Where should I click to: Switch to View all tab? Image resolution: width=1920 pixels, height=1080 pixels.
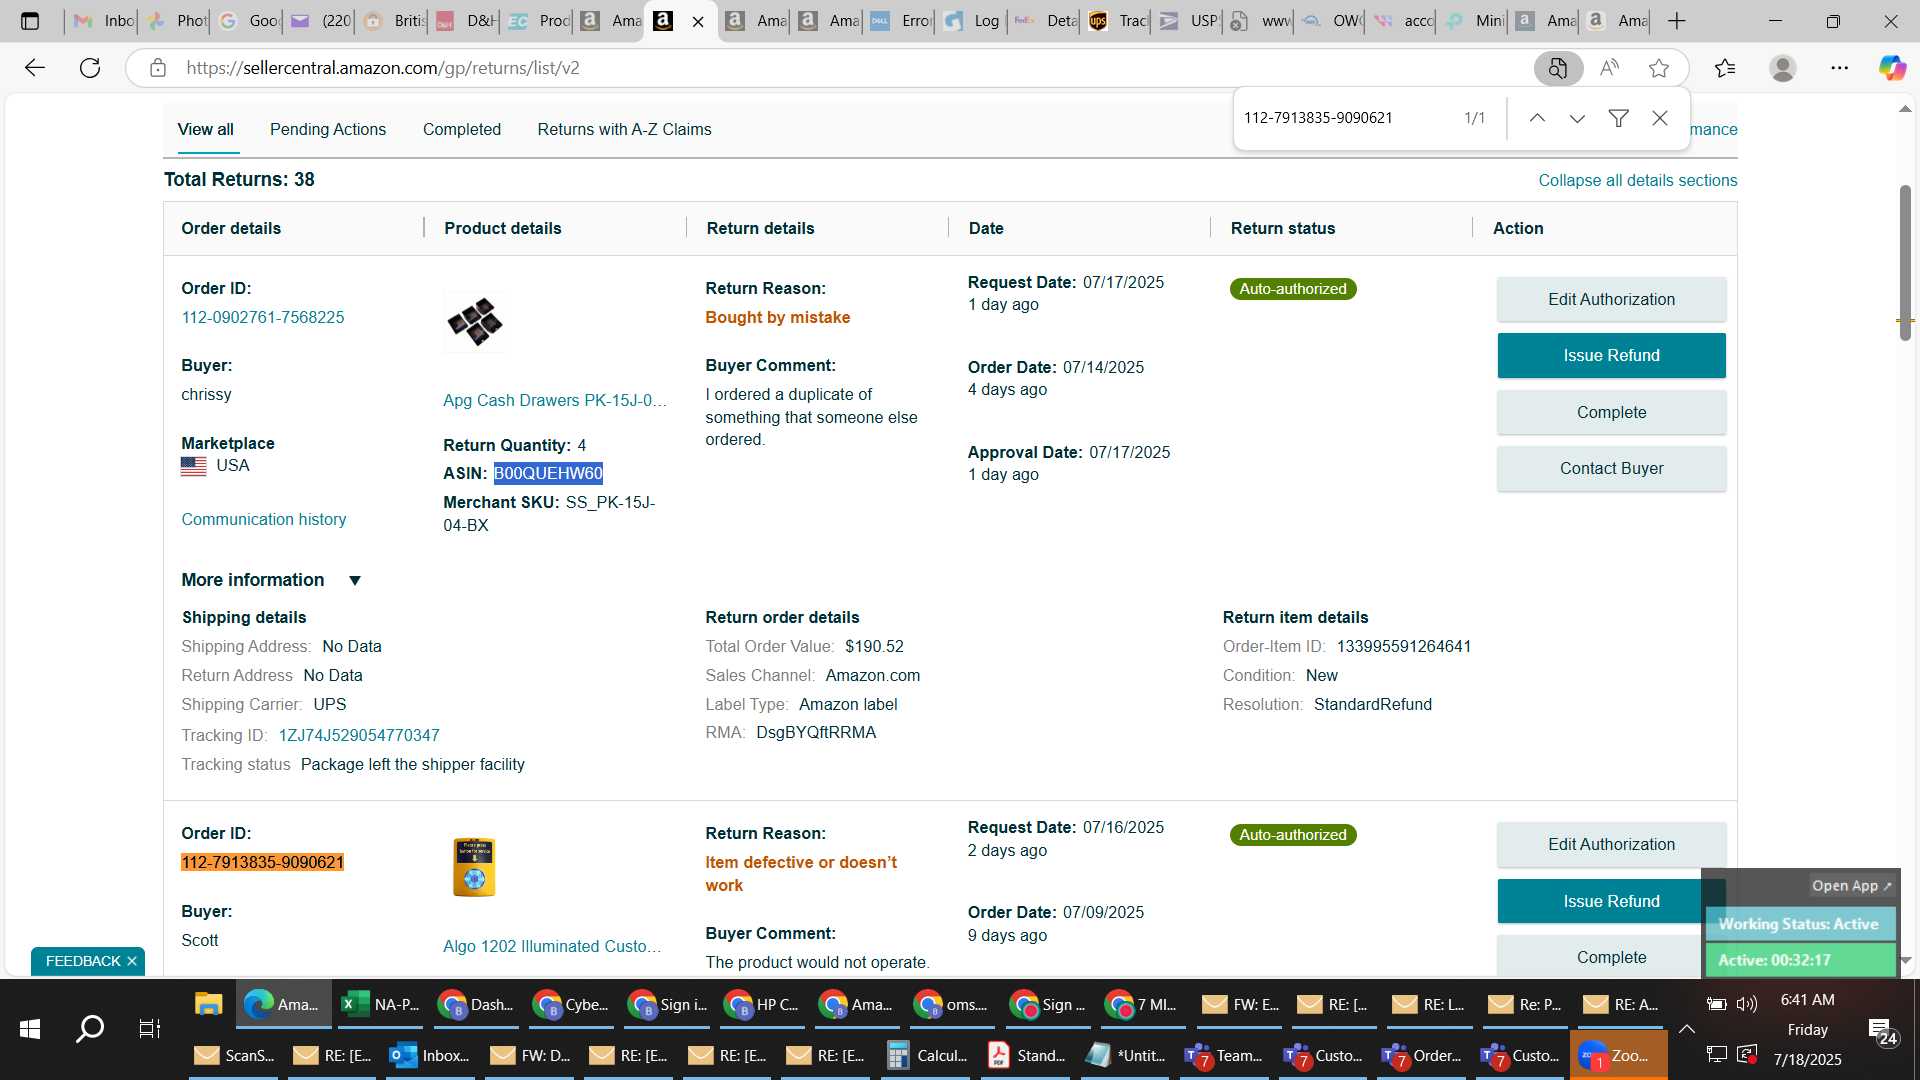pyautogui.click(x=205, y=129)
